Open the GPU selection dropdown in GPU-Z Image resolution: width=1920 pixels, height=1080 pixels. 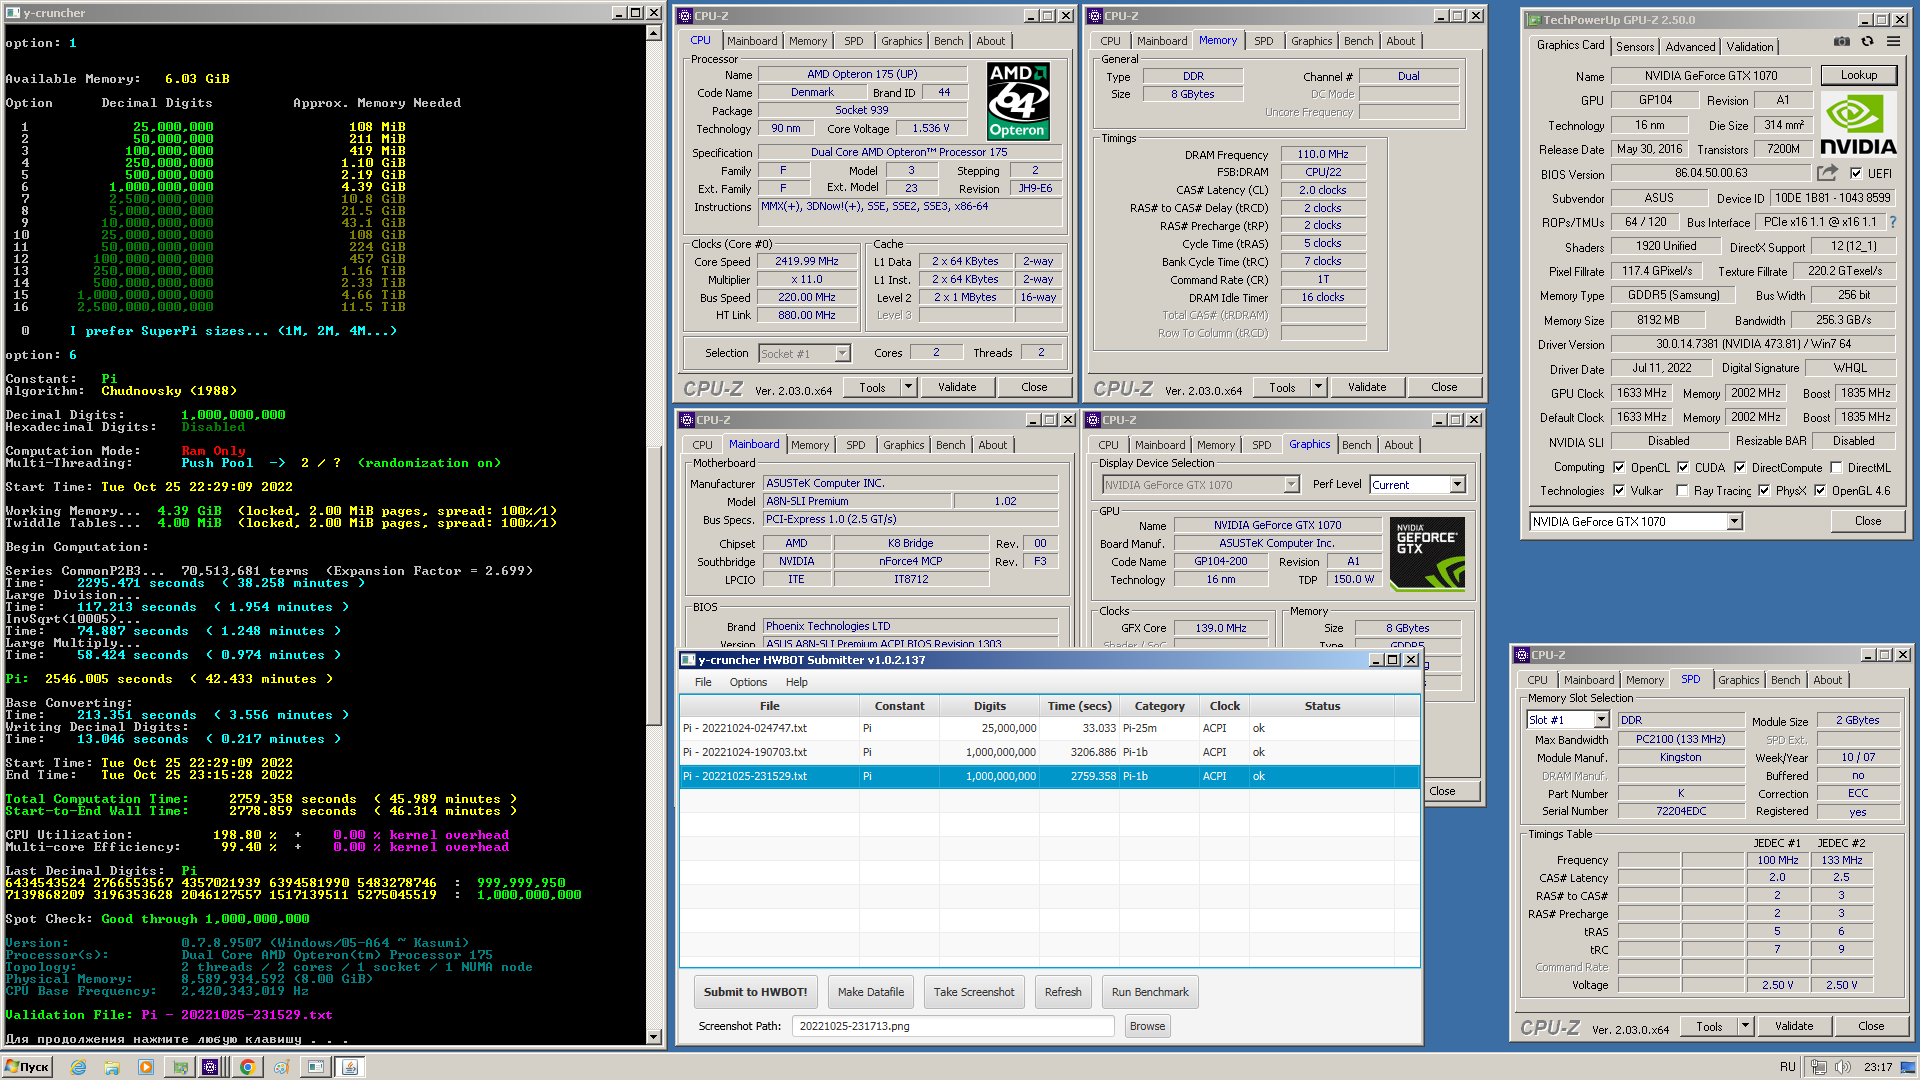coord(1734,521)
